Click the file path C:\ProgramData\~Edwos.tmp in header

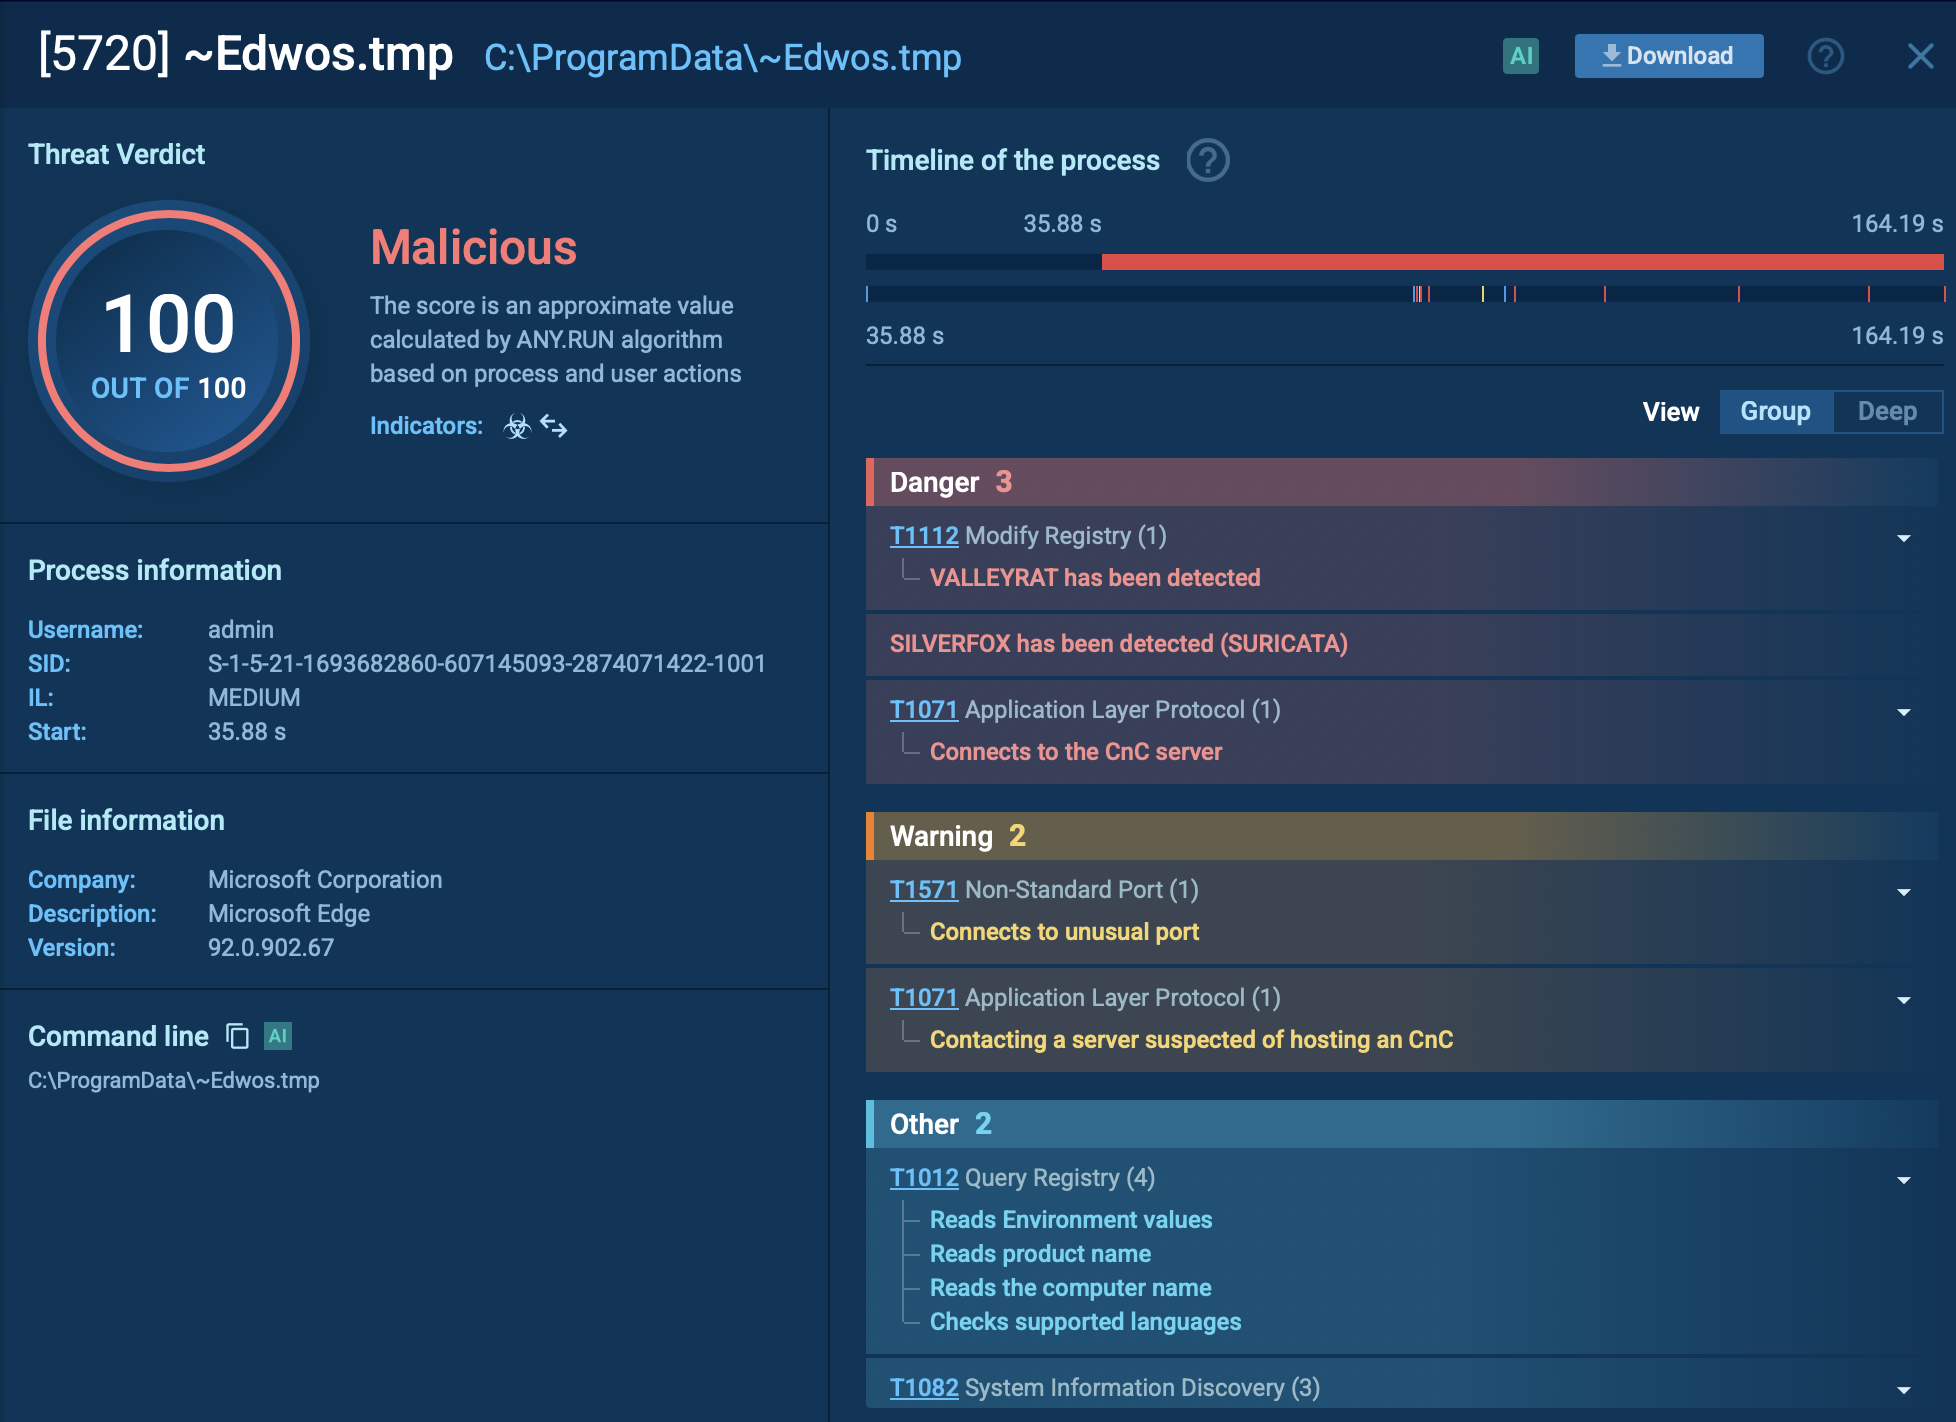click(722, 57)
